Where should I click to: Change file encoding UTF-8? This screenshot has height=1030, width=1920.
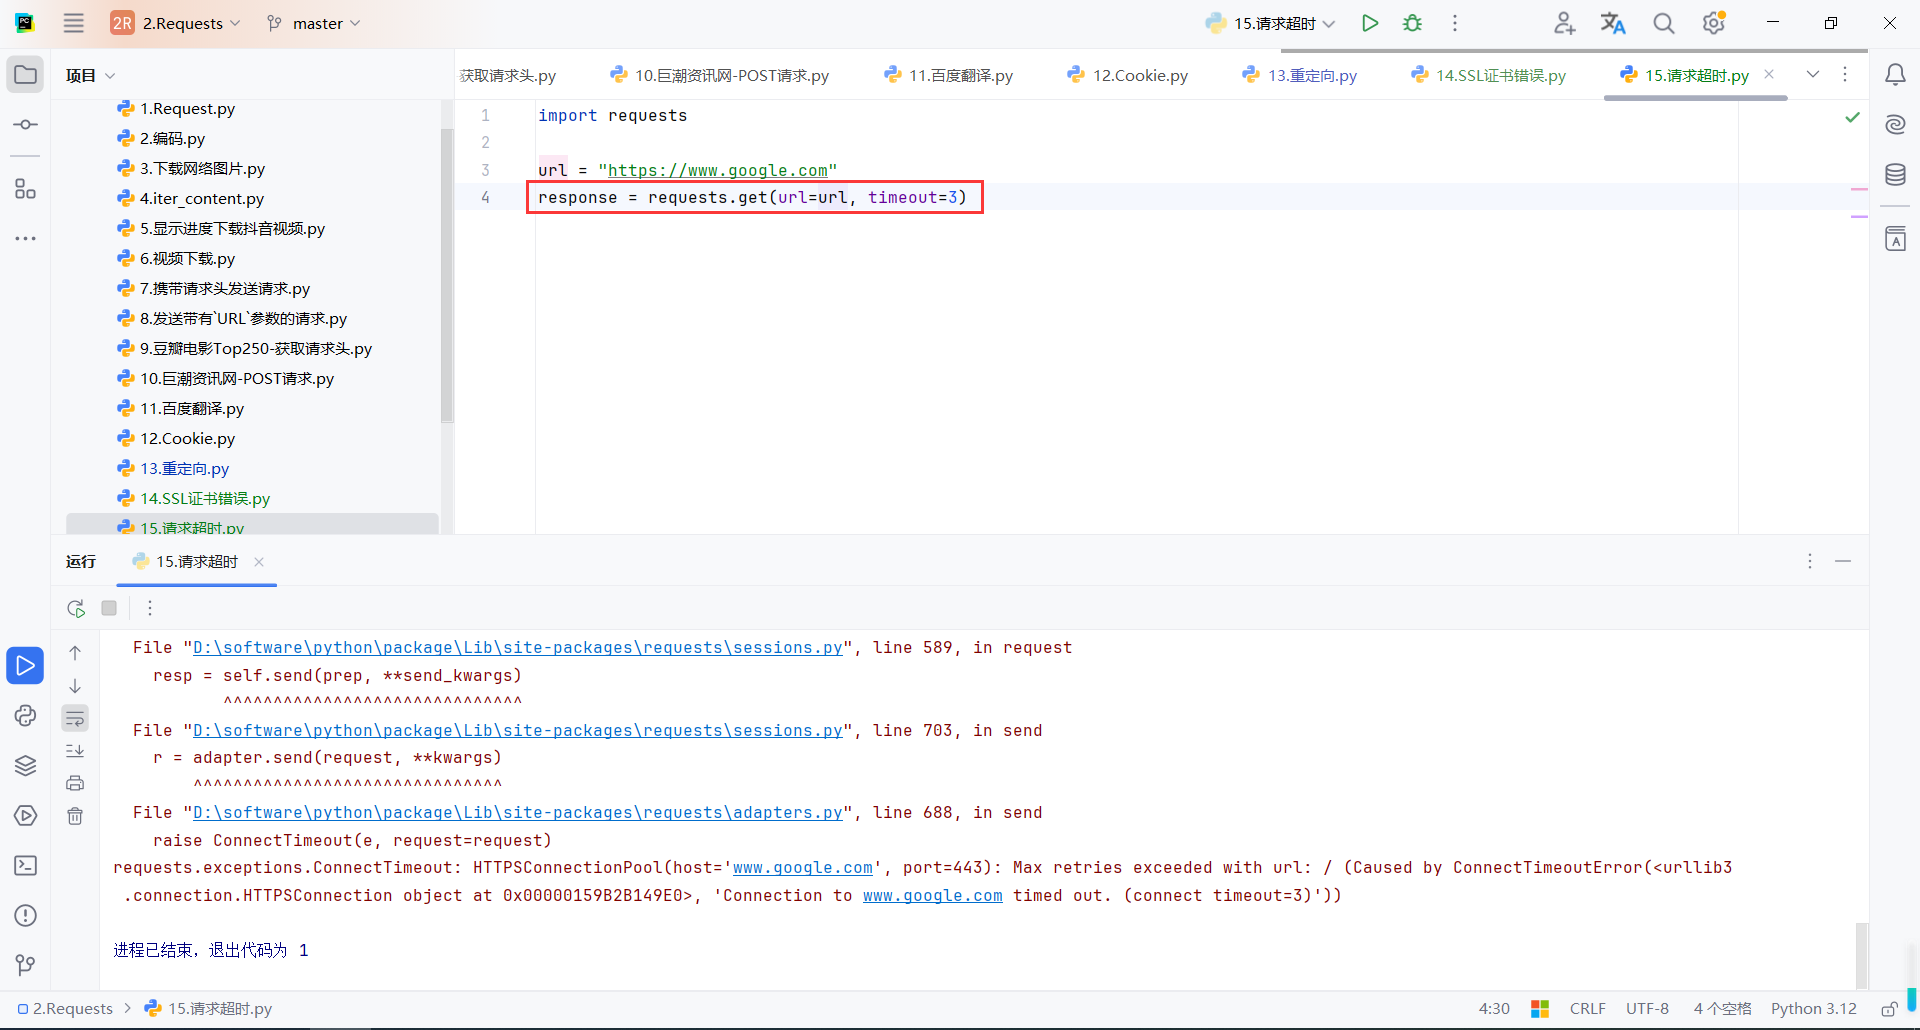click(x=1647, y=1009)
